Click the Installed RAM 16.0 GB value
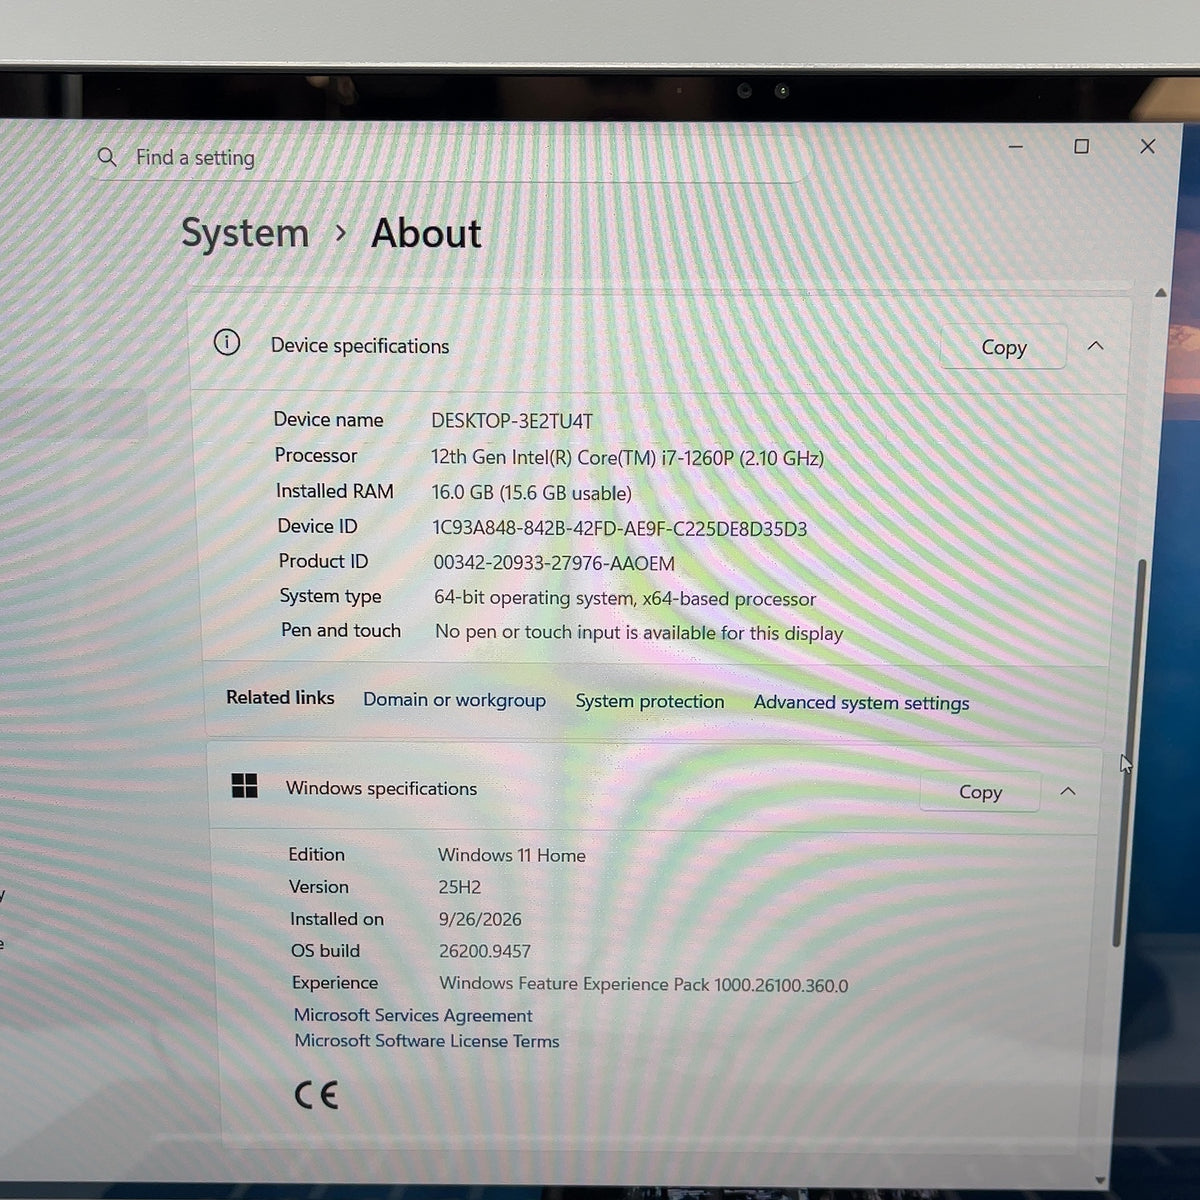 click(x=531, y=493)
